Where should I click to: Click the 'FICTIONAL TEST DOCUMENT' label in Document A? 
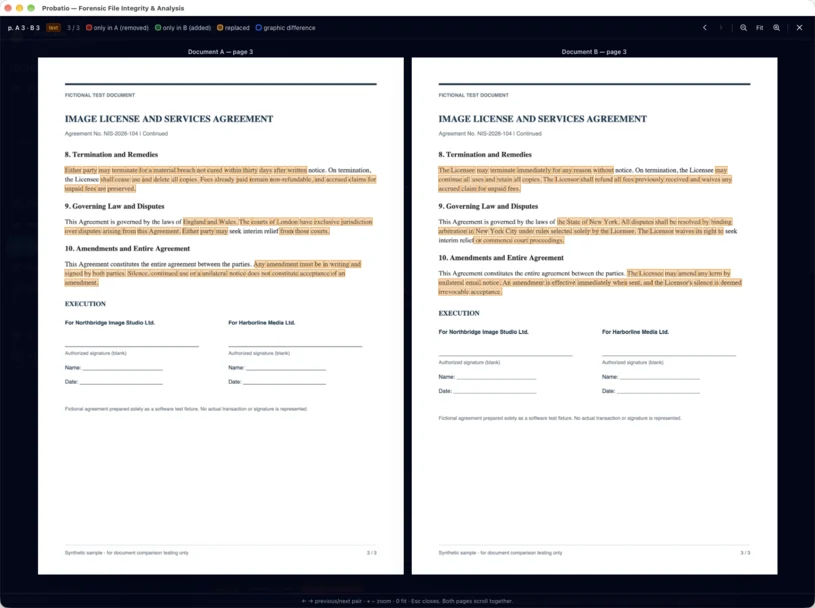pyautogui.click(x=100, y=96)
